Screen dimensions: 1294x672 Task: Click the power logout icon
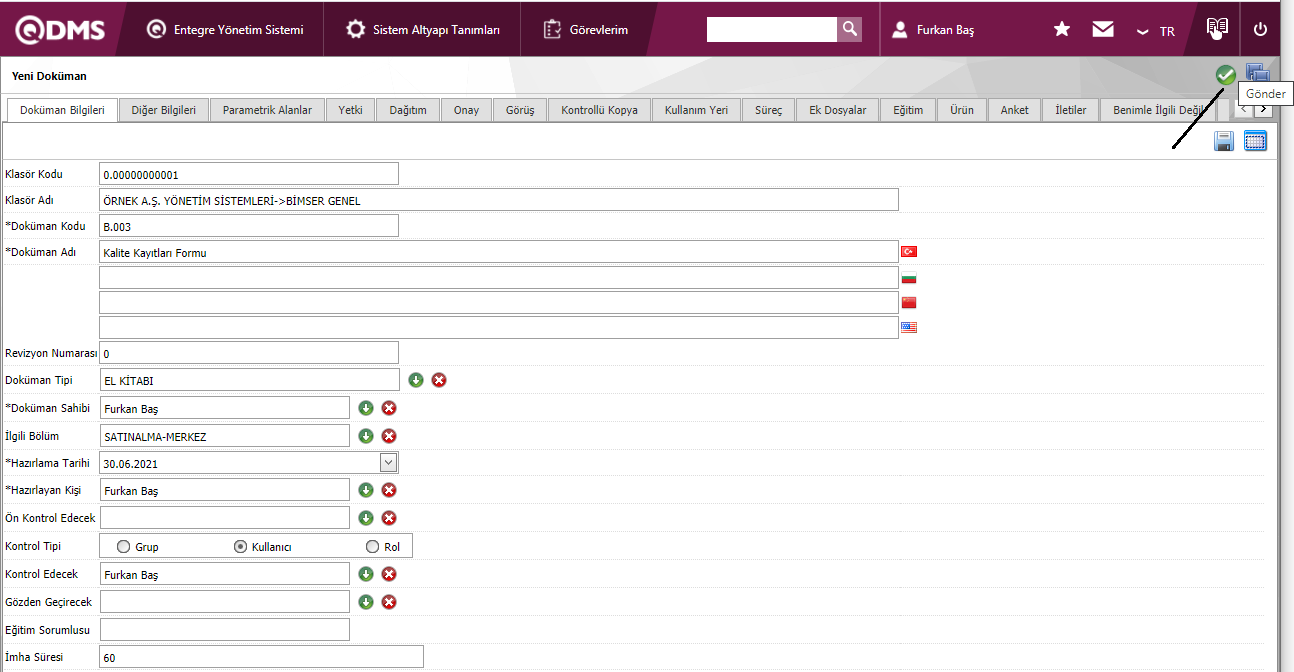tap(1260, 29)
